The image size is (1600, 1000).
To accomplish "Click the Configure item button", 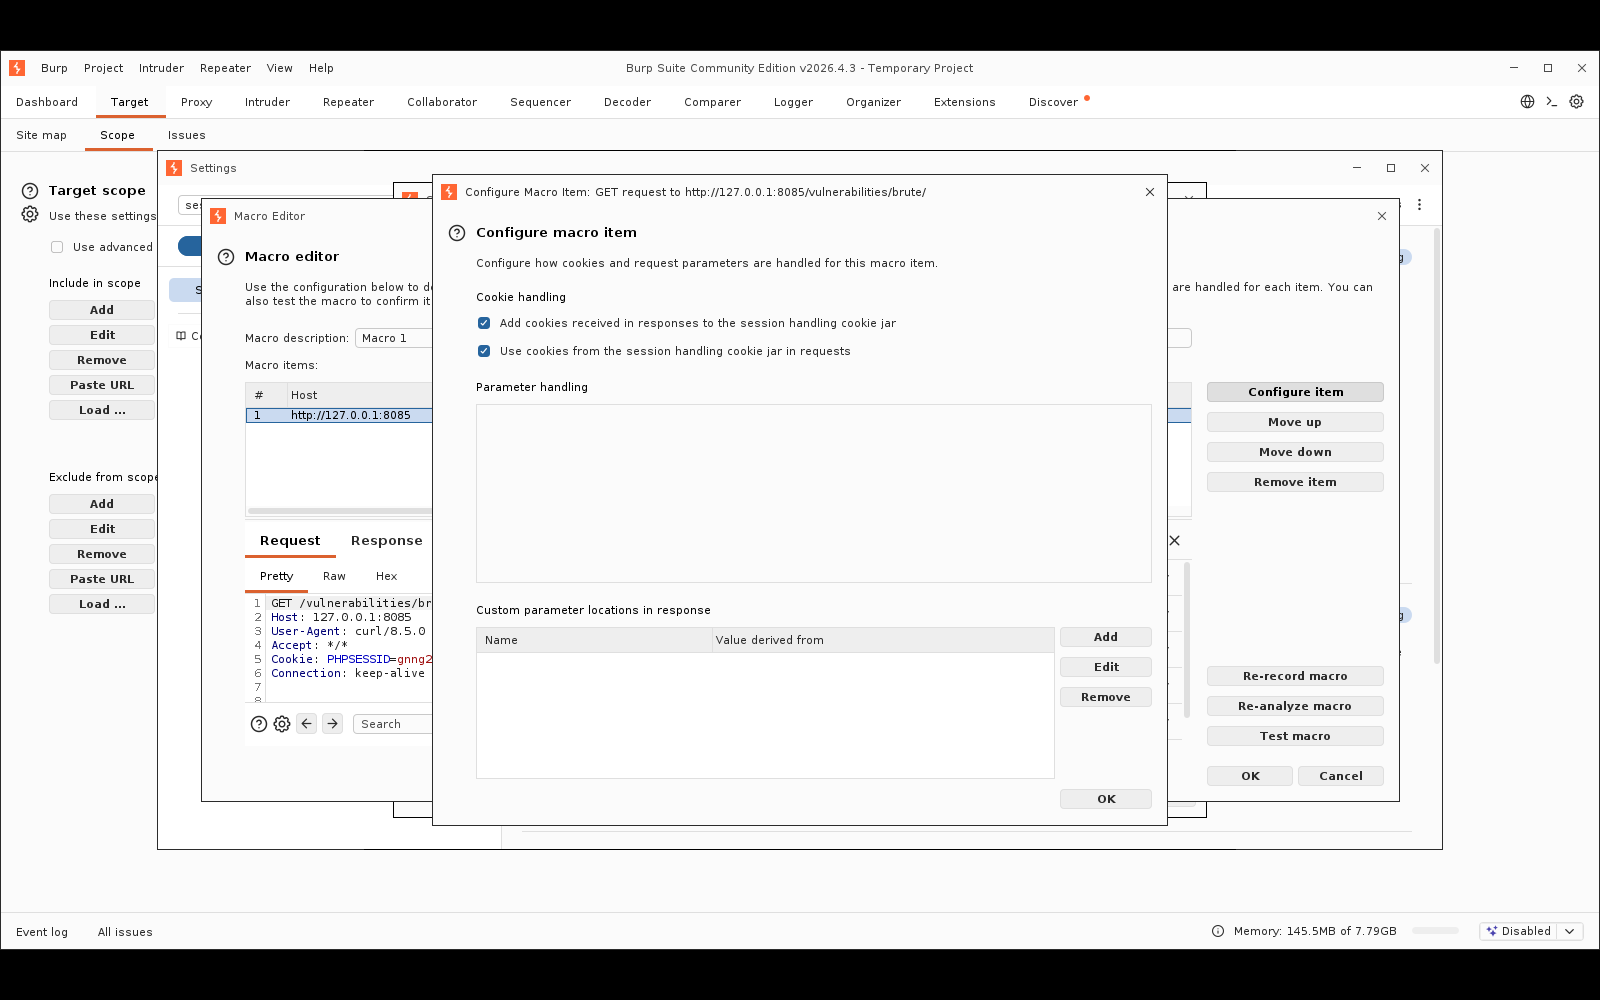I will tap(1295, 392).
